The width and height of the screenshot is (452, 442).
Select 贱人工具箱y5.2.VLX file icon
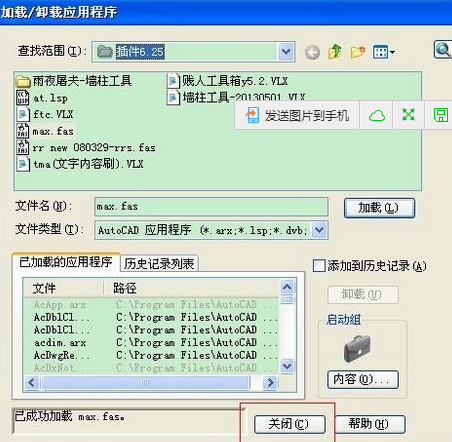(173, 81)
